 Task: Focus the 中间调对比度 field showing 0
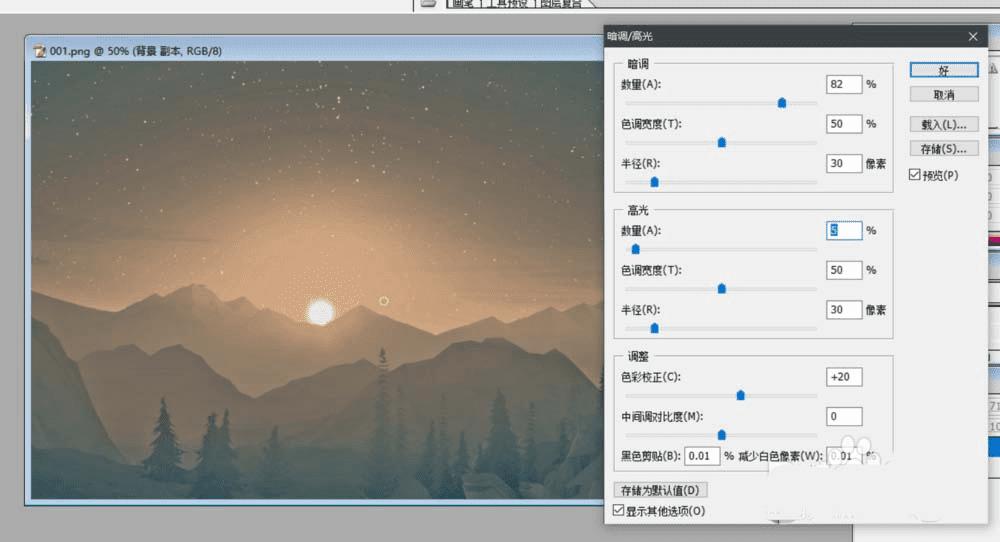(x=844, y=416)
